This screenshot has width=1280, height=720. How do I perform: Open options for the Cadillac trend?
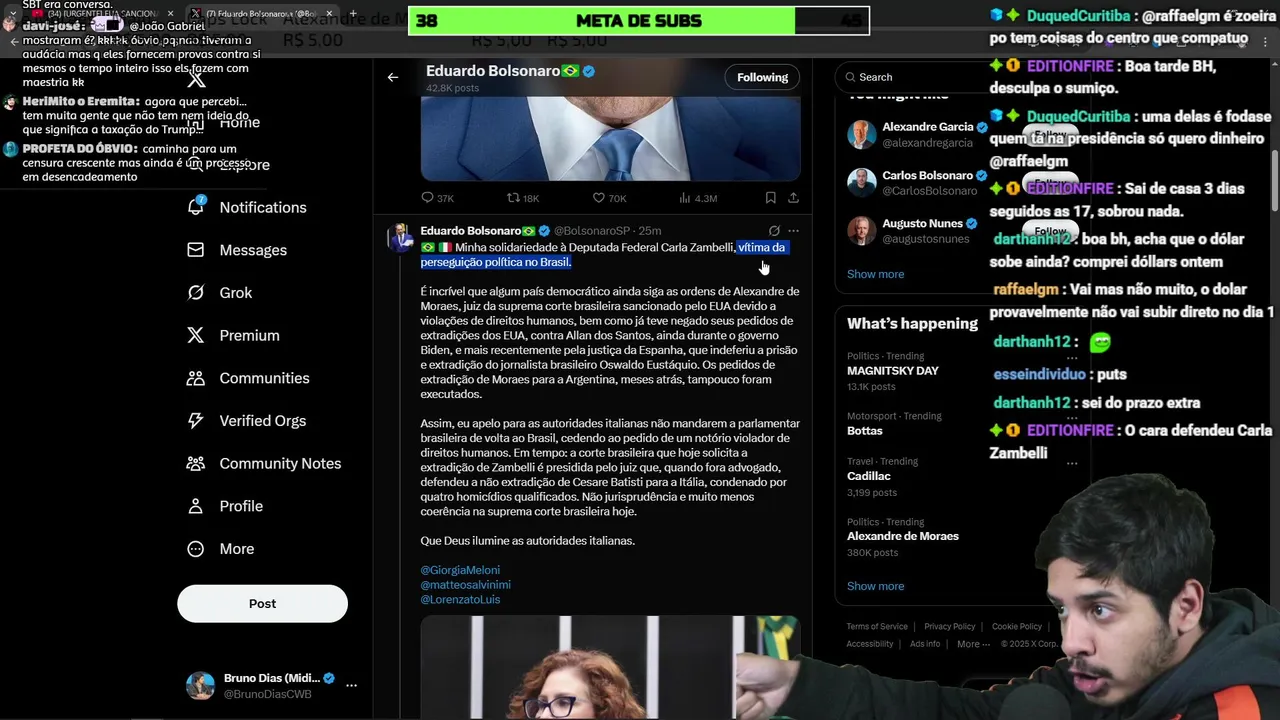click(x=1072, y=463)
